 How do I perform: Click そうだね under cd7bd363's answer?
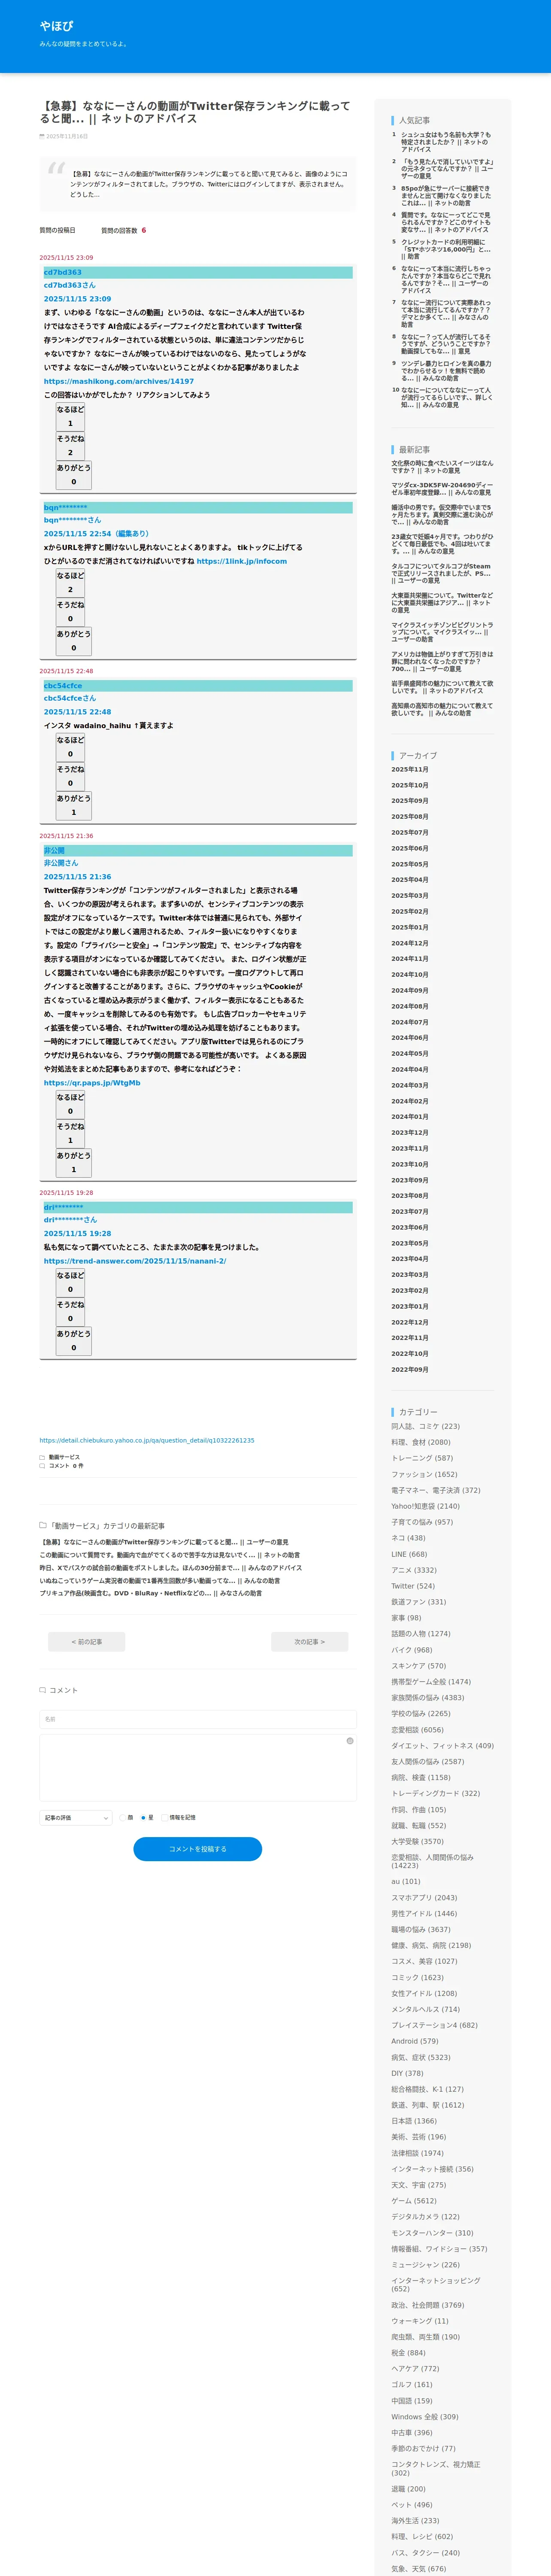coord(70,446)
